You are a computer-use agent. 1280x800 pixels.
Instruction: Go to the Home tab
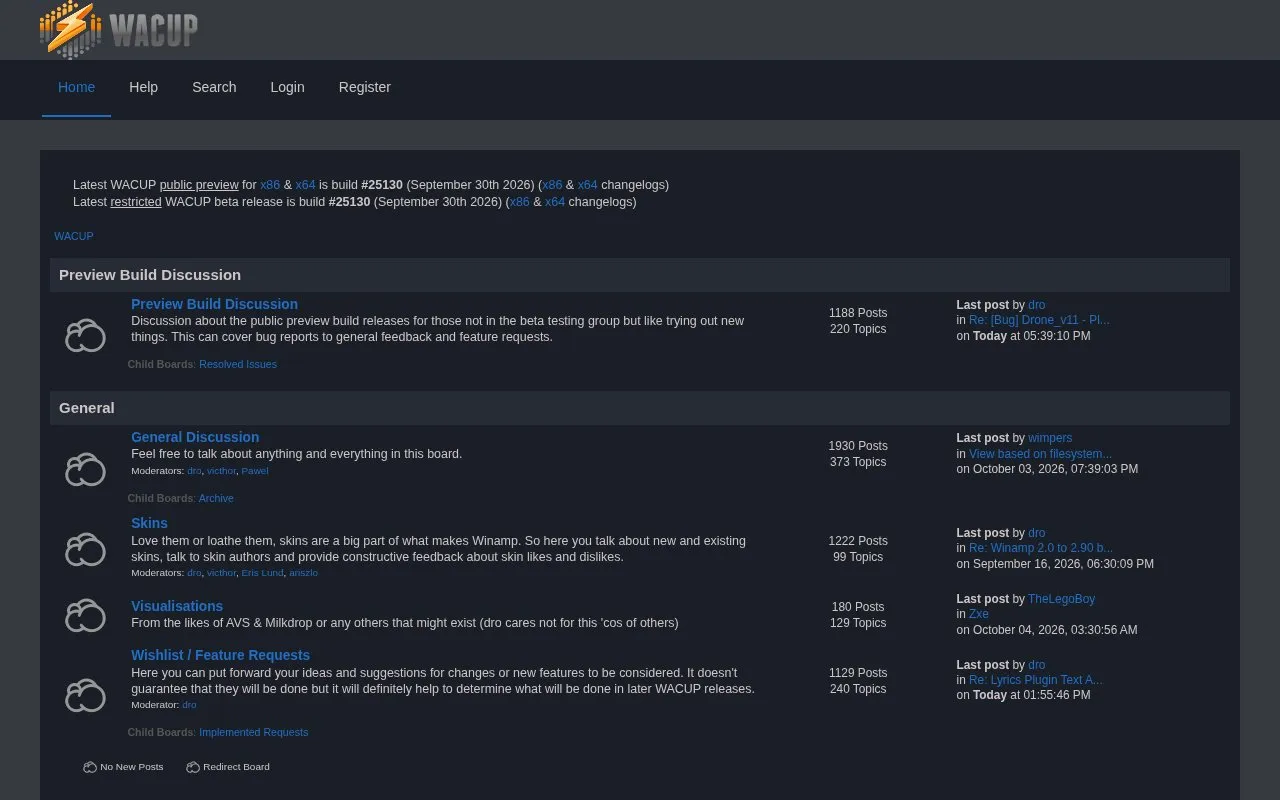point(76,87)
